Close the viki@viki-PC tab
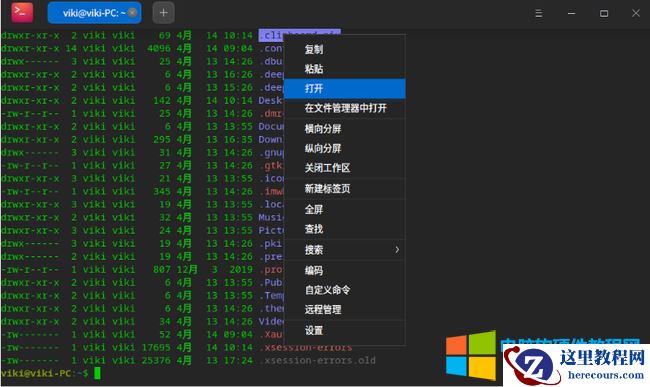650x387 pixels. [132, 13]
